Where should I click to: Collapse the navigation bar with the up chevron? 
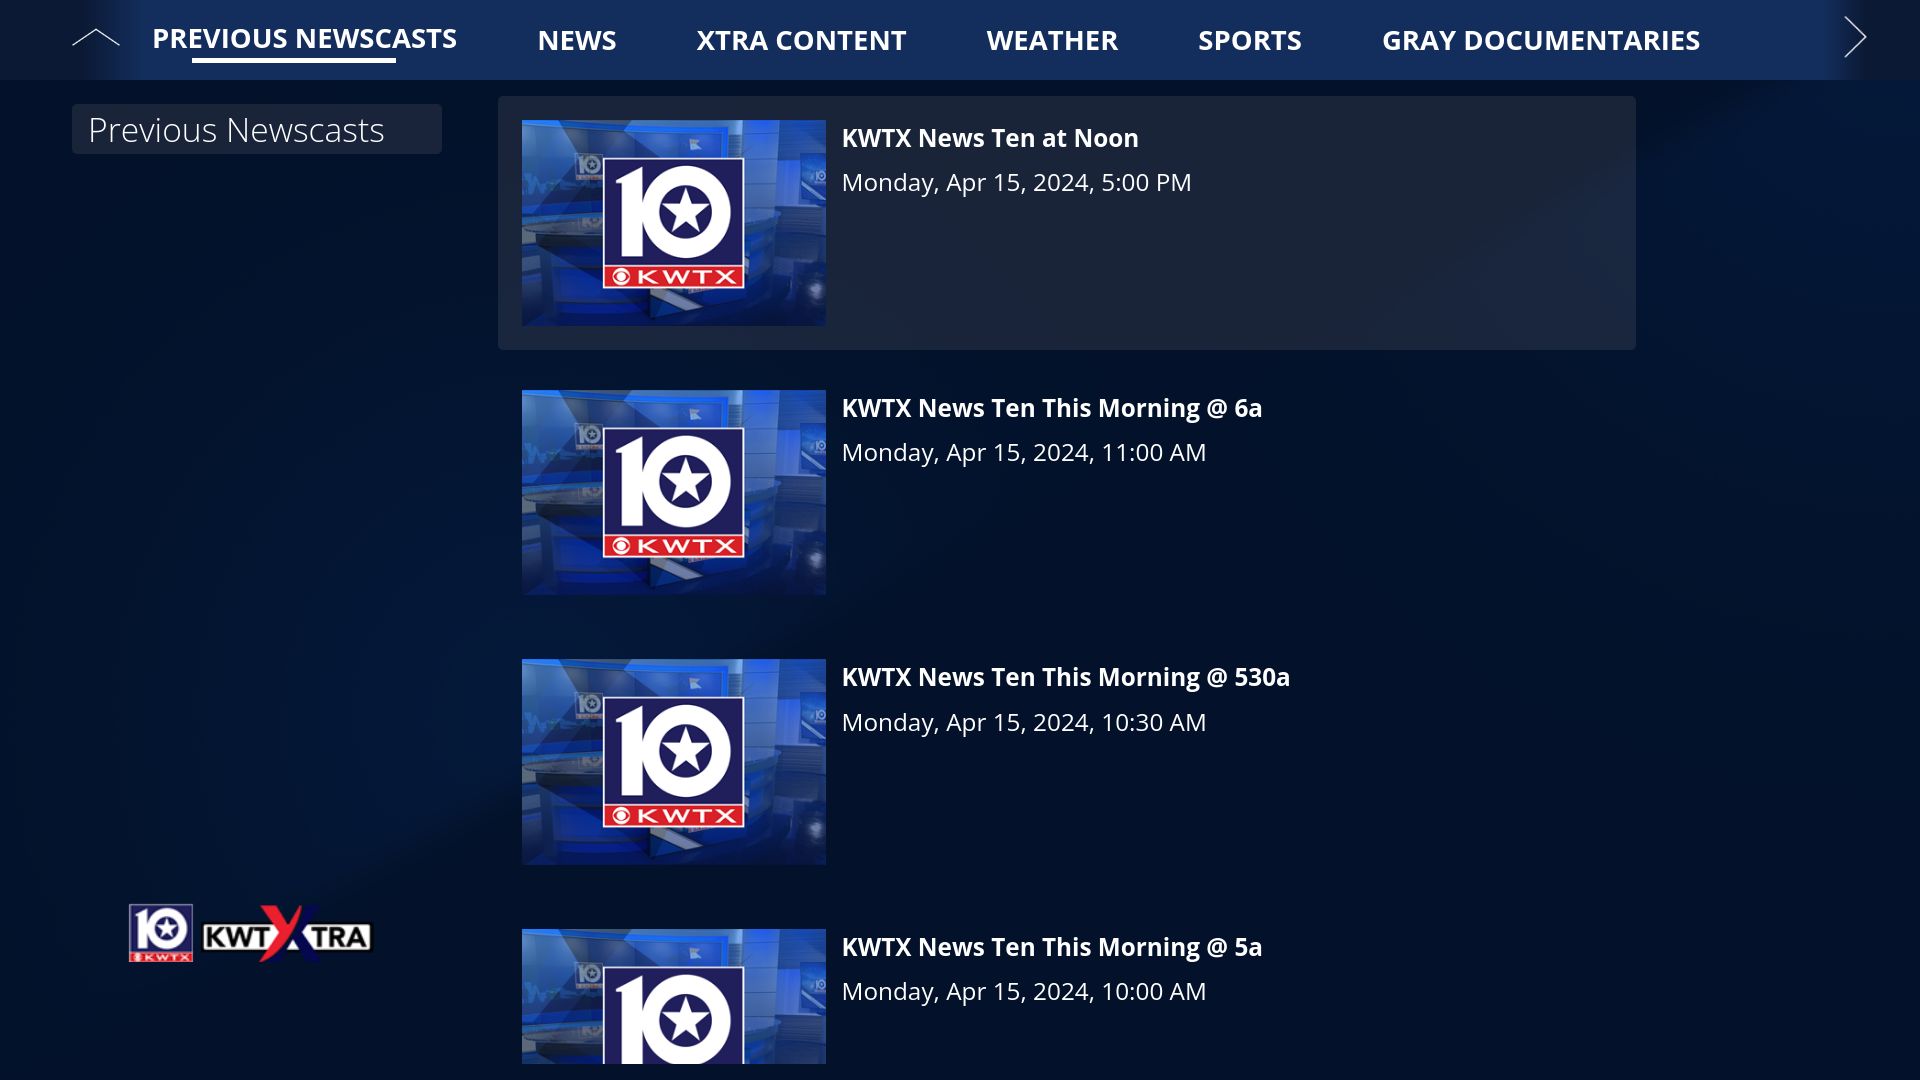(97, 38)
